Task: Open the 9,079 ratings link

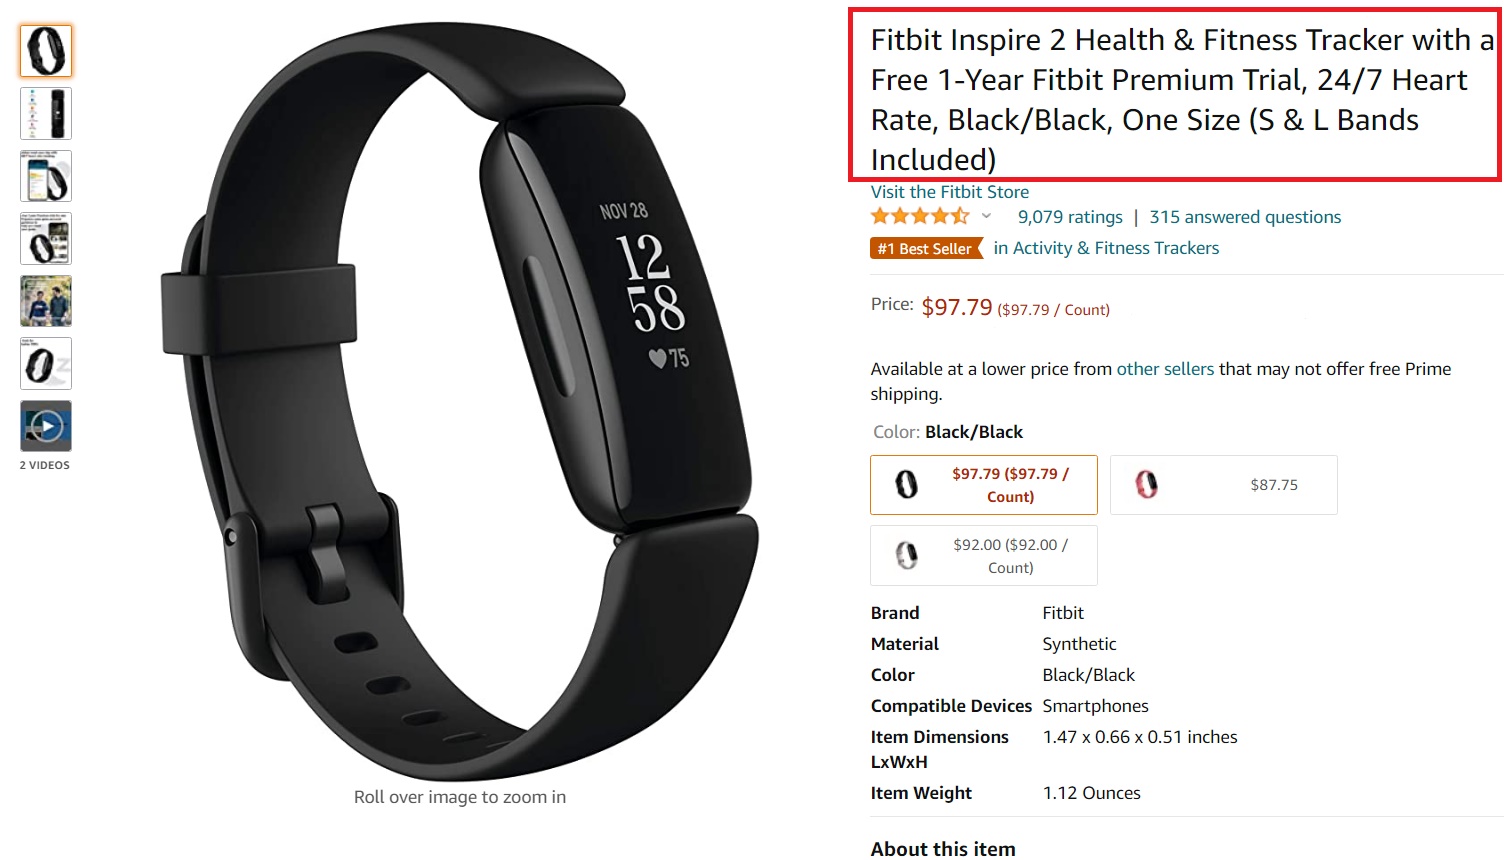Action: (x=1070, y=217)
